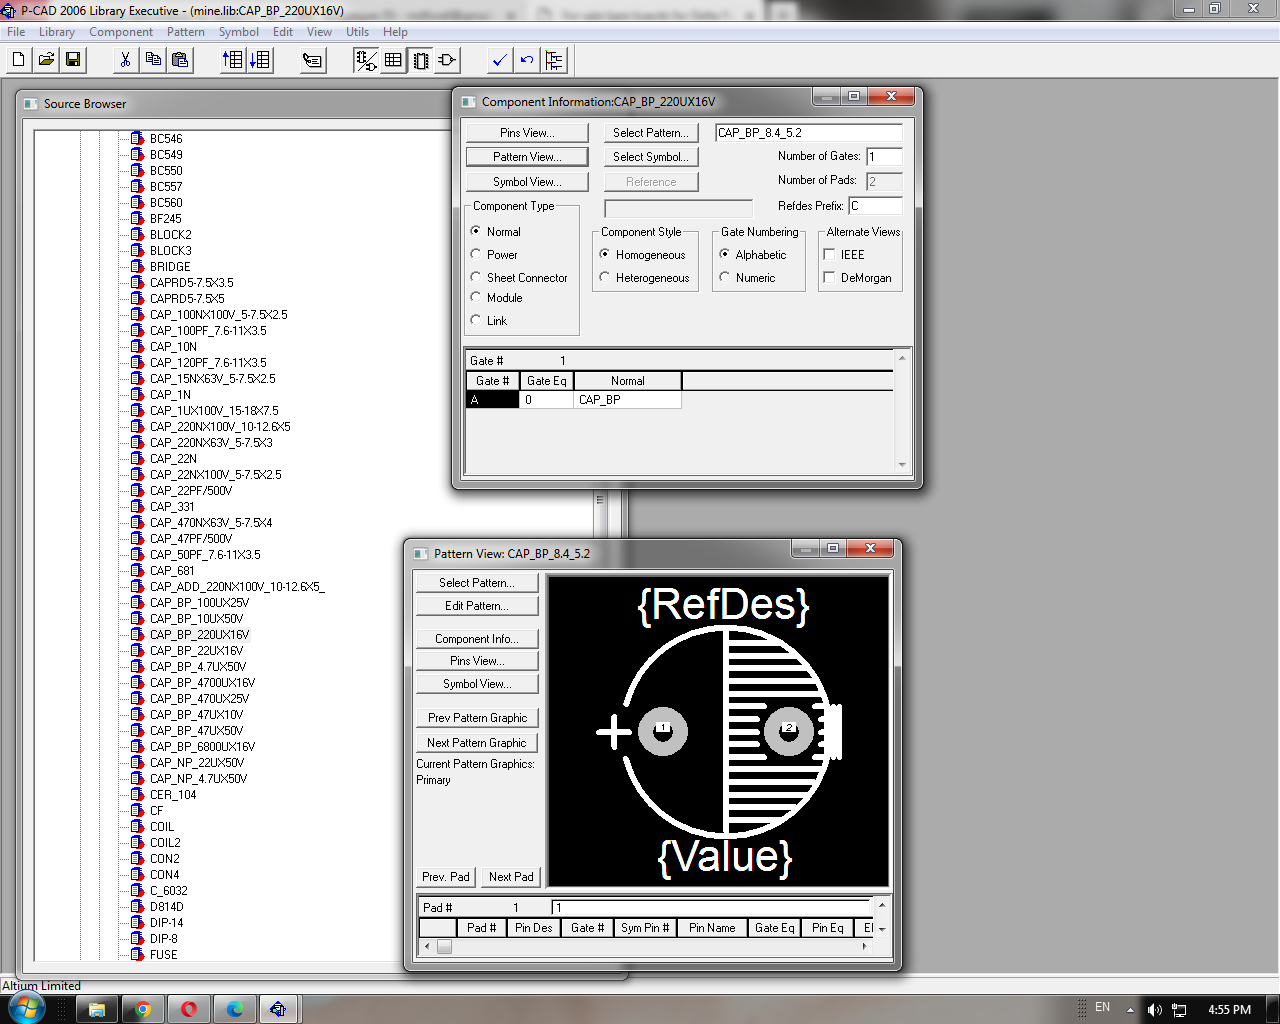Click Refdes Prefix input field
The height and width of the screenshot is (1024, 1280).
point(875,206)
